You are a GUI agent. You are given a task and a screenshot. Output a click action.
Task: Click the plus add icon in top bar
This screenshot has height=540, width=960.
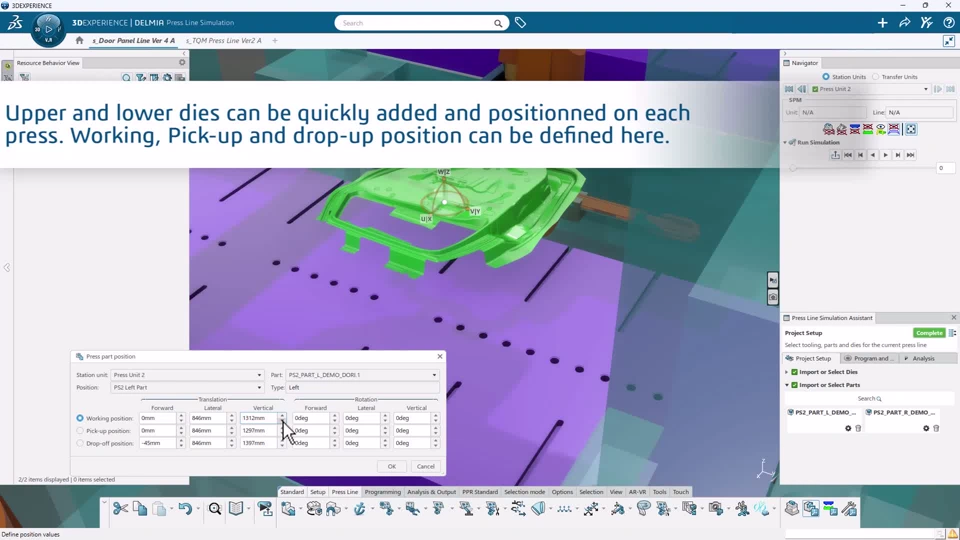coord(882,23)
